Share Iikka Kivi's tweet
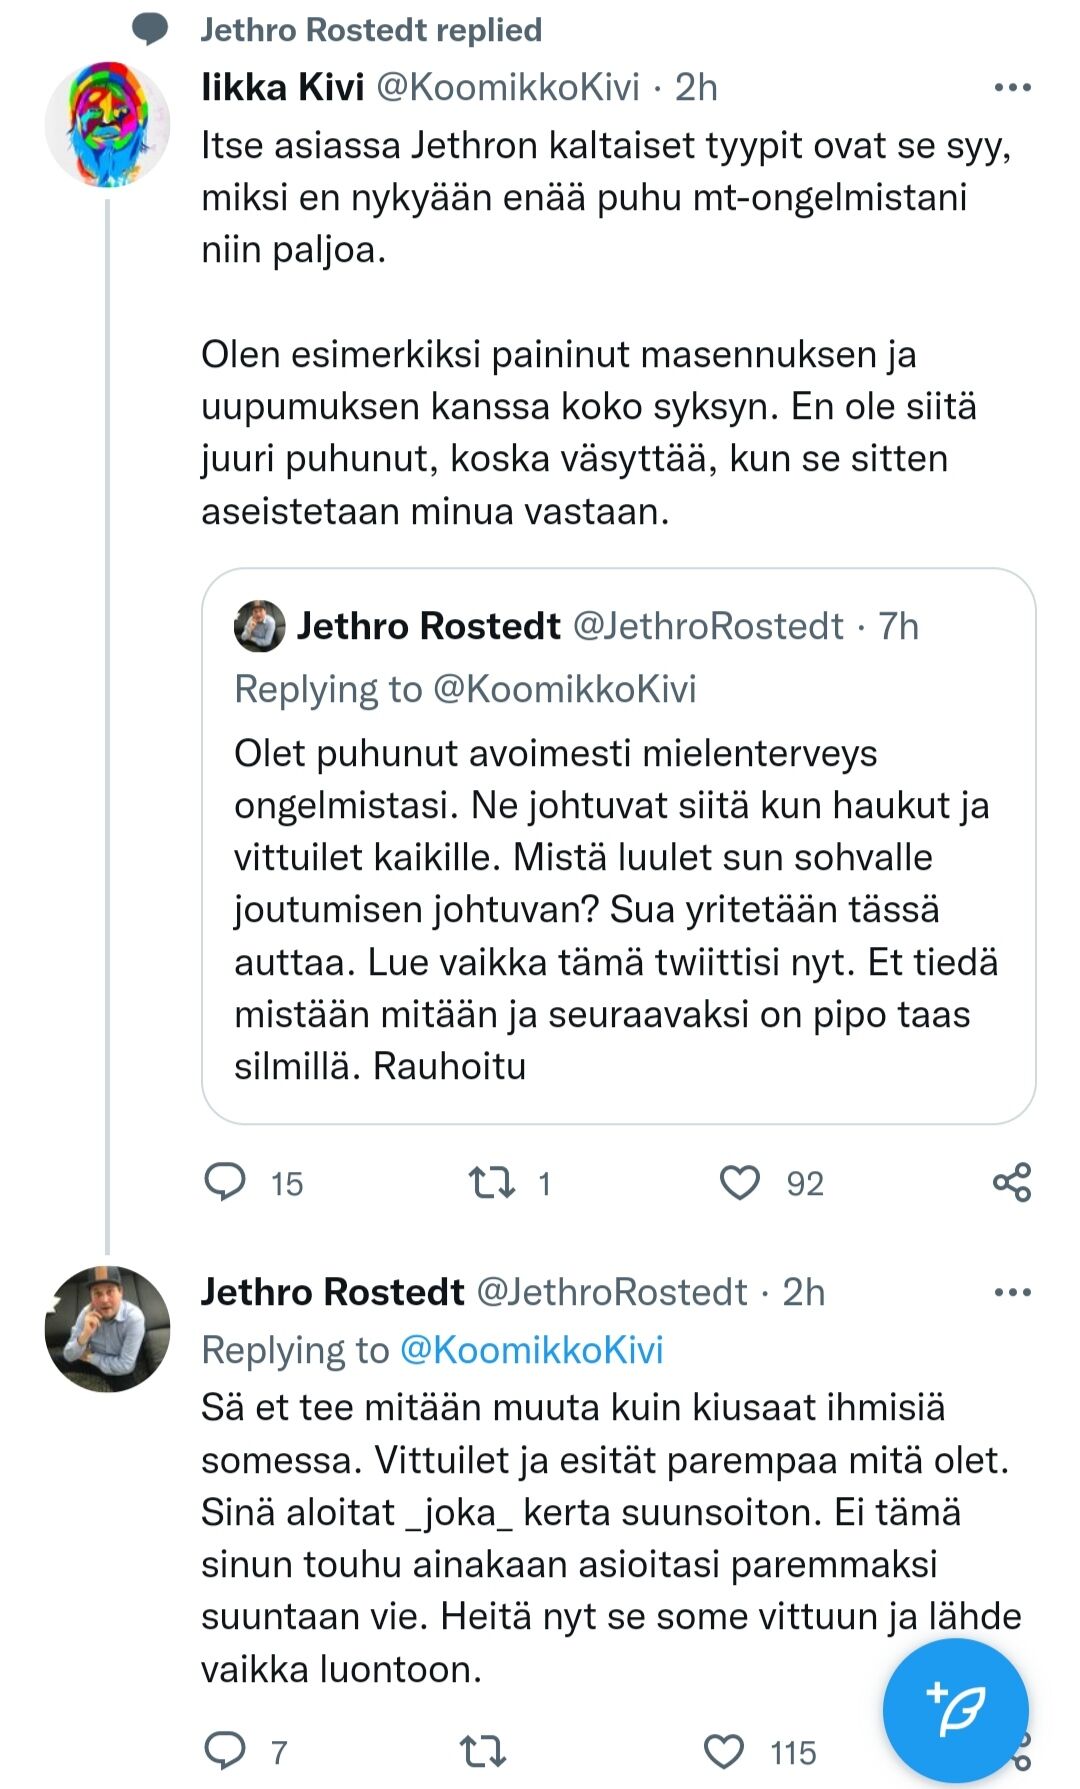The width and height of the screenshot is (1080, 1789). (1012, 1182)
